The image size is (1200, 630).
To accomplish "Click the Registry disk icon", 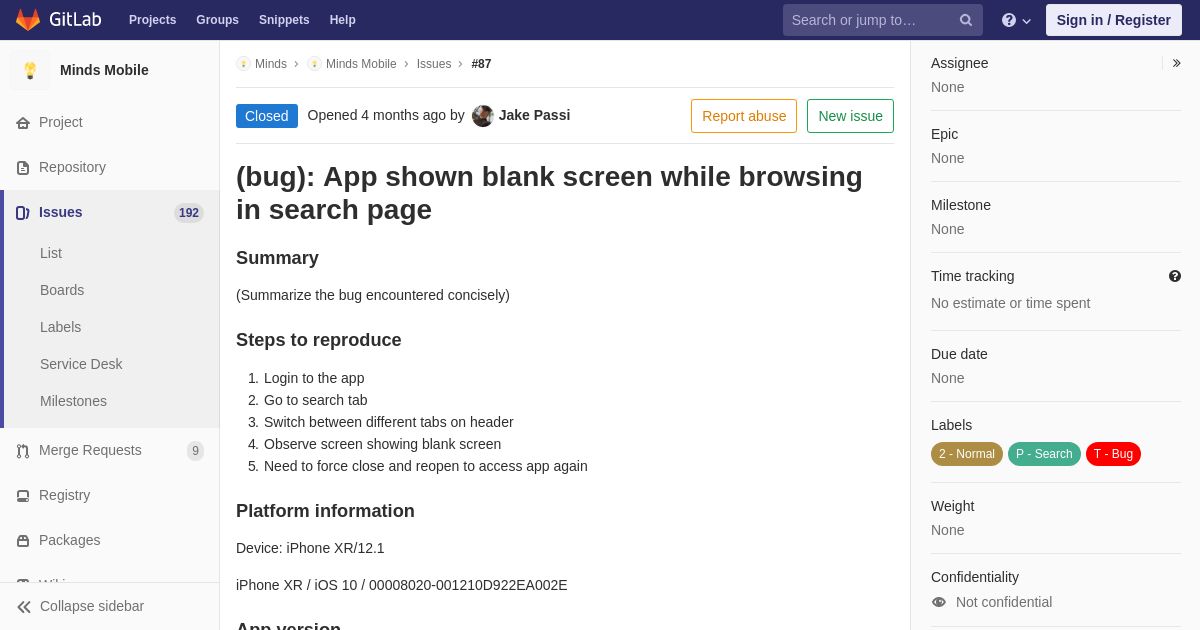I will [23, 496].
